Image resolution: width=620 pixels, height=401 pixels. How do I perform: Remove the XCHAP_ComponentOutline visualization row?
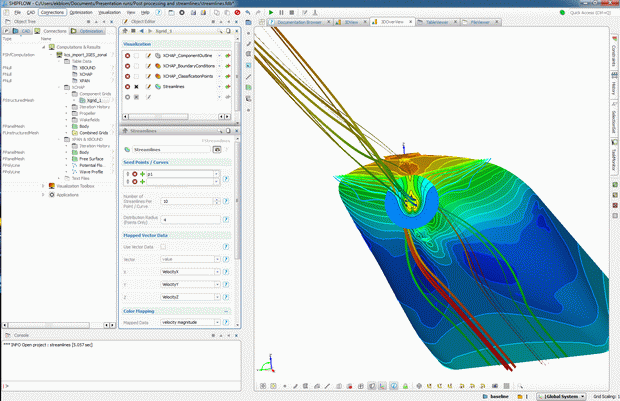coord(127,56)
